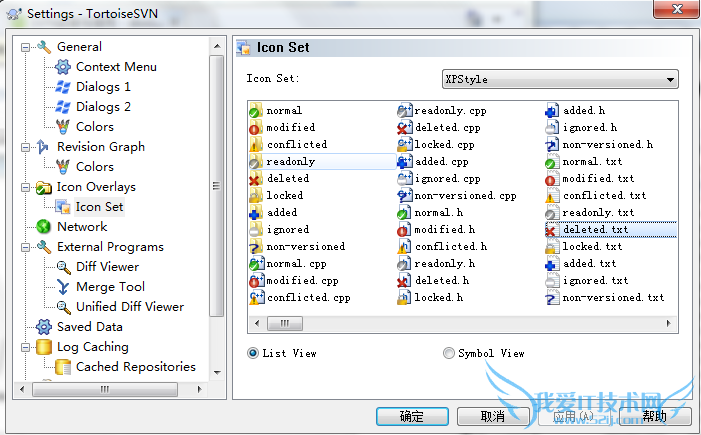
Task: Select the readonly folder list item
Action: (322, 161)
